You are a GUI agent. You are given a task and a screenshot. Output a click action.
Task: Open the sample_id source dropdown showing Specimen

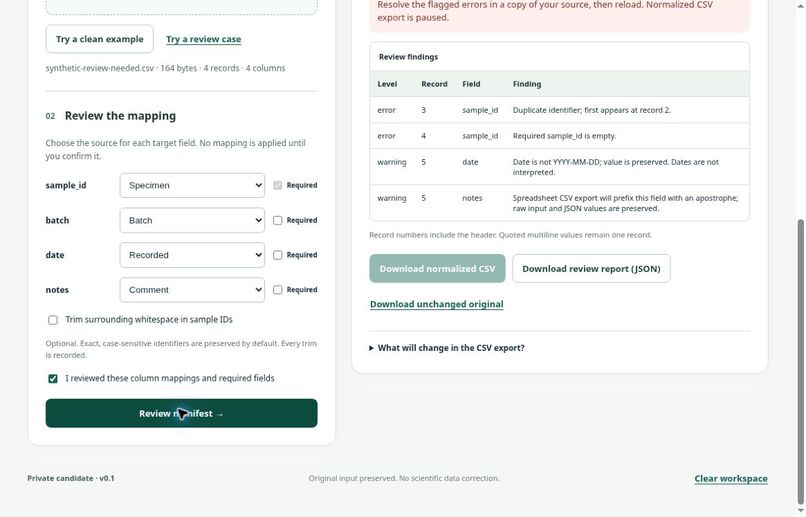(x=192, y=186)
